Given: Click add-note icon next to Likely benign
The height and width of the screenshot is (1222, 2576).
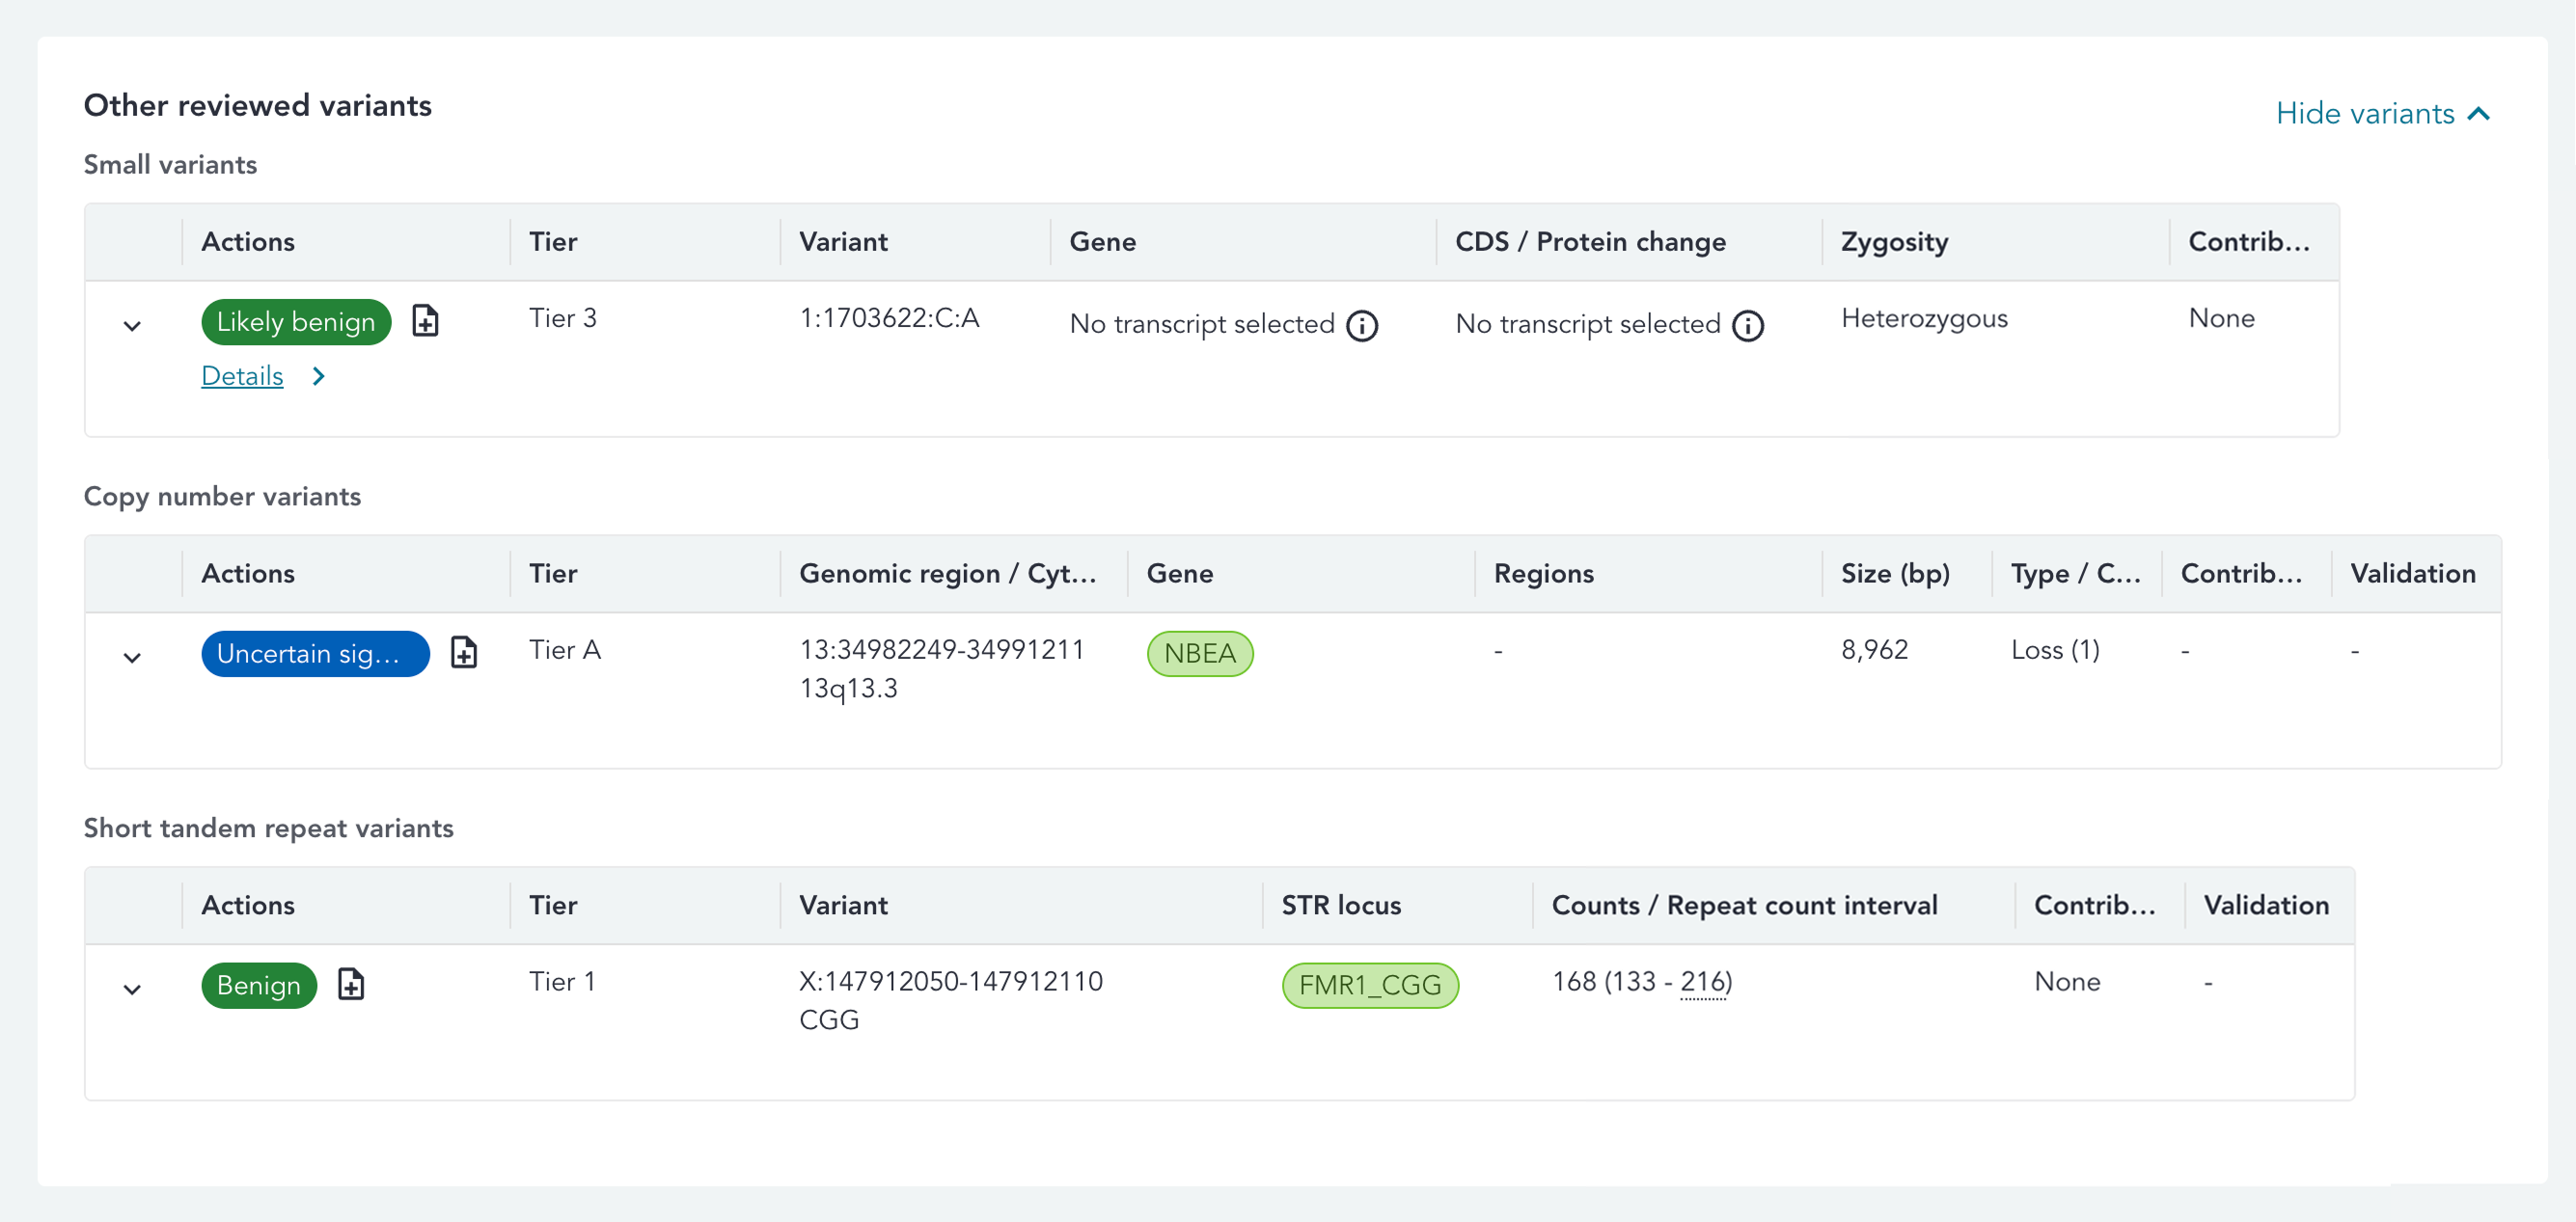Looking at the screenshot, I should [425, 321].
